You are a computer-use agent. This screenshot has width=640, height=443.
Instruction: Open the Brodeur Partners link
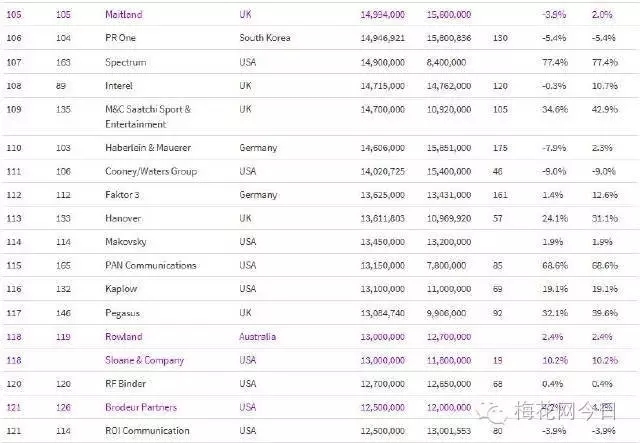tap(140, 407)
